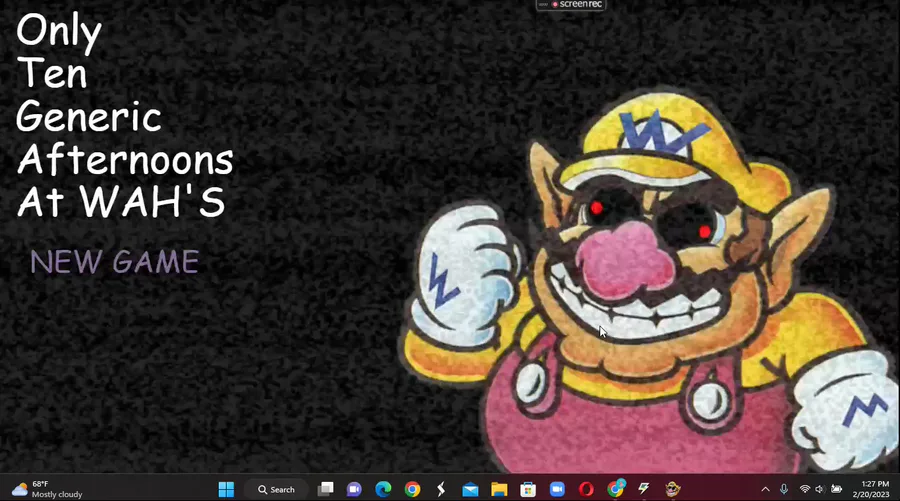
Task: Open the Mail app on the taskbar
Action: (x=470, y=490)
